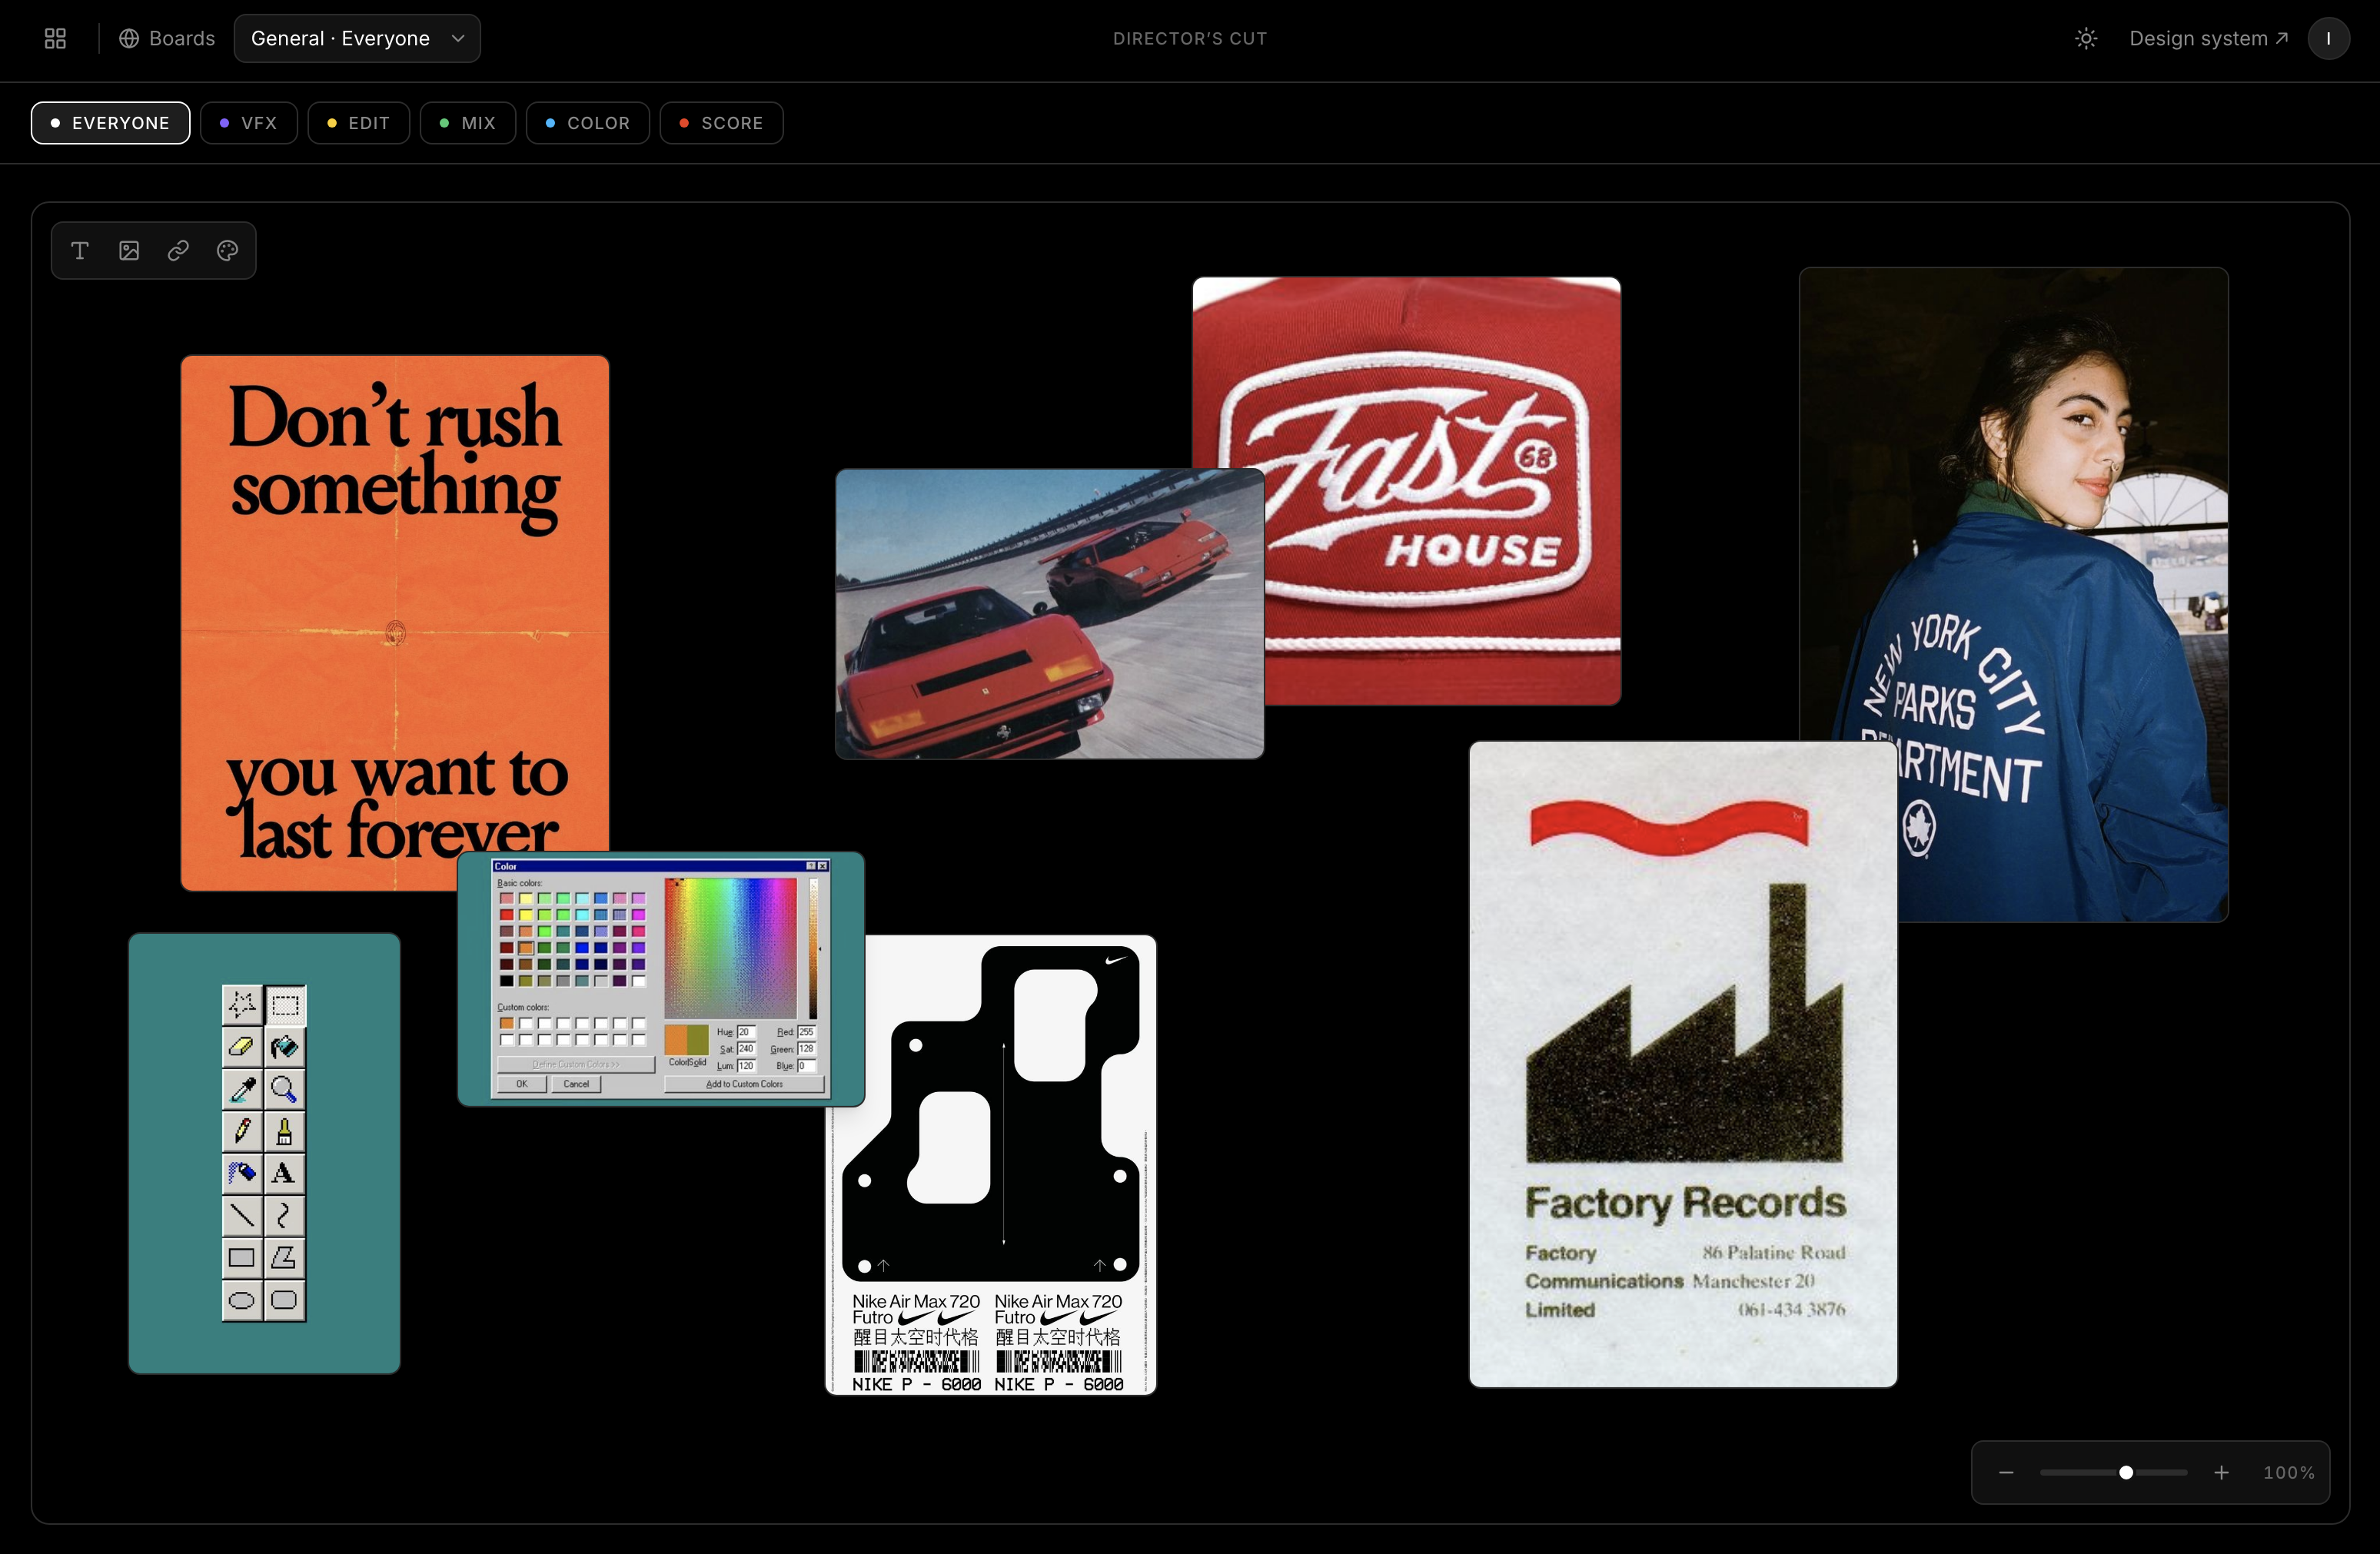Adjust the zoom slider handle

[2126, 1472]
